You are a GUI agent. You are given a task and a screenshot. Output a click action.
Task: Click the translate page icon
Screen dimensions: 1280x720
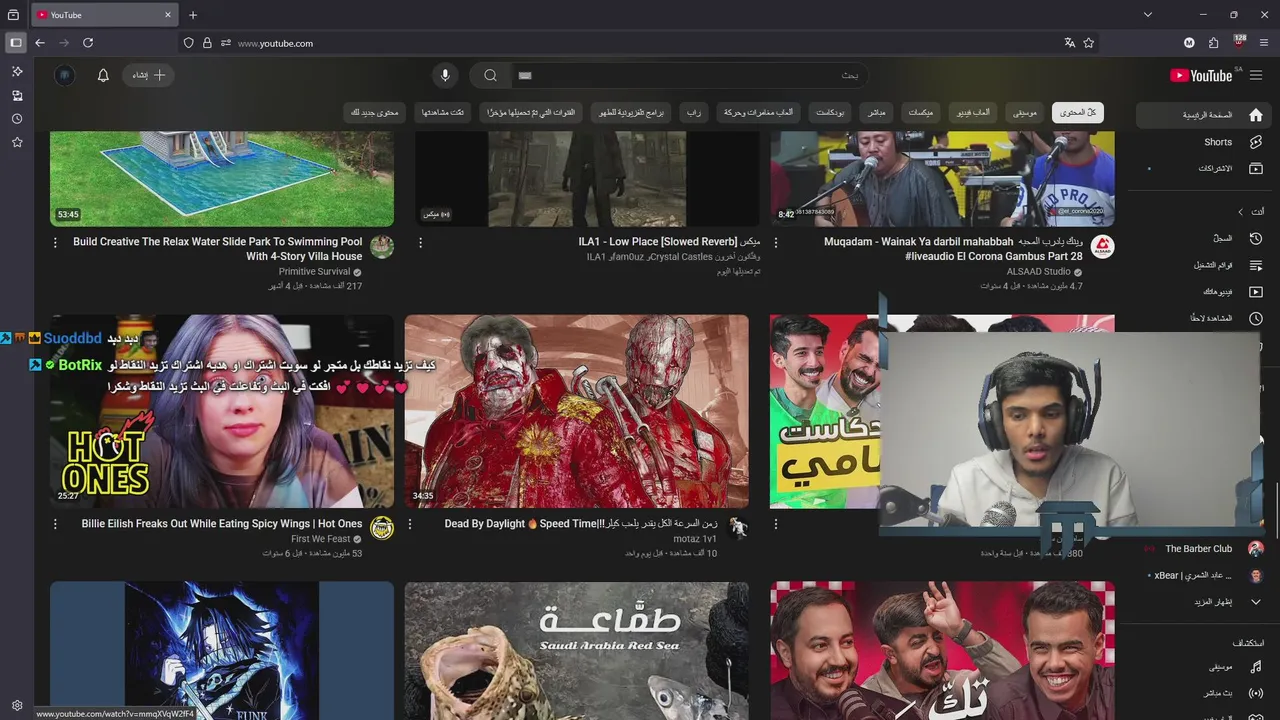click(1070, 43)
